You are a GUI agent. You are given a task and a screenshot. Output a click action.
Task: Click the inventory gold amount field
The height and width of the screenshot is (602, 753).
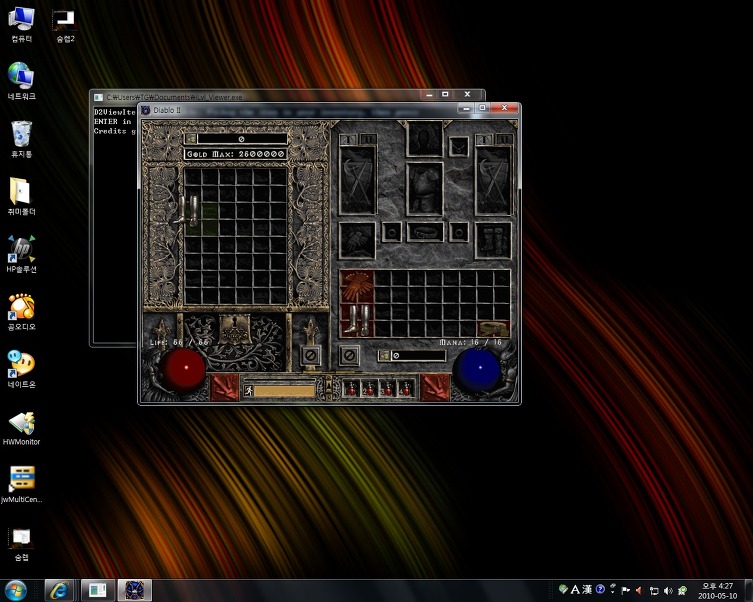click(x=418, y=356)
